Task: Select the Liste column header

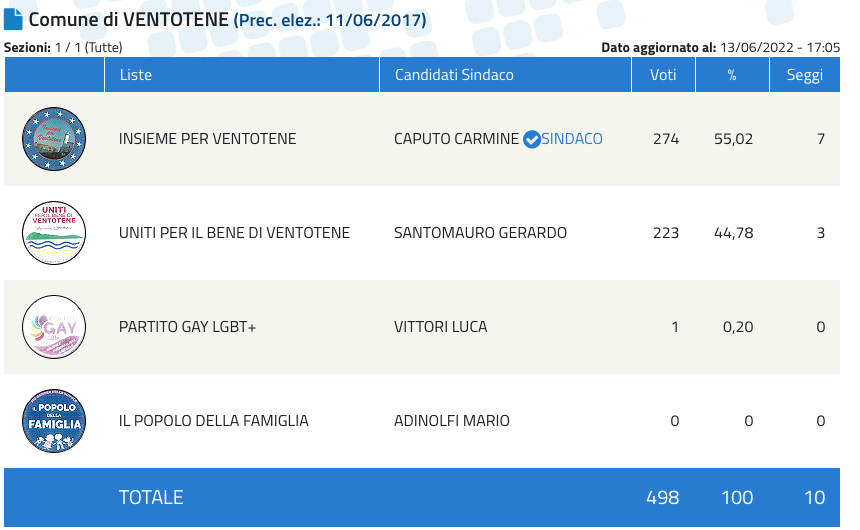Action: (x=135, y=75)
